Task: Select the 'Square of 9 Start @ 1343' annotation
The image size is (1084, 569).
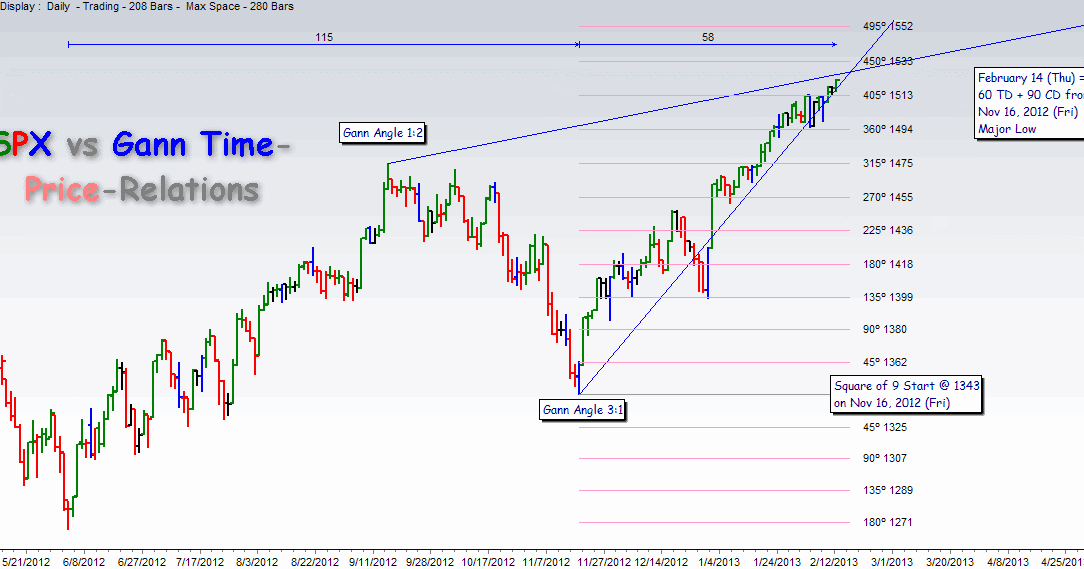Action: pyautogui.click(x=906, y=394)
